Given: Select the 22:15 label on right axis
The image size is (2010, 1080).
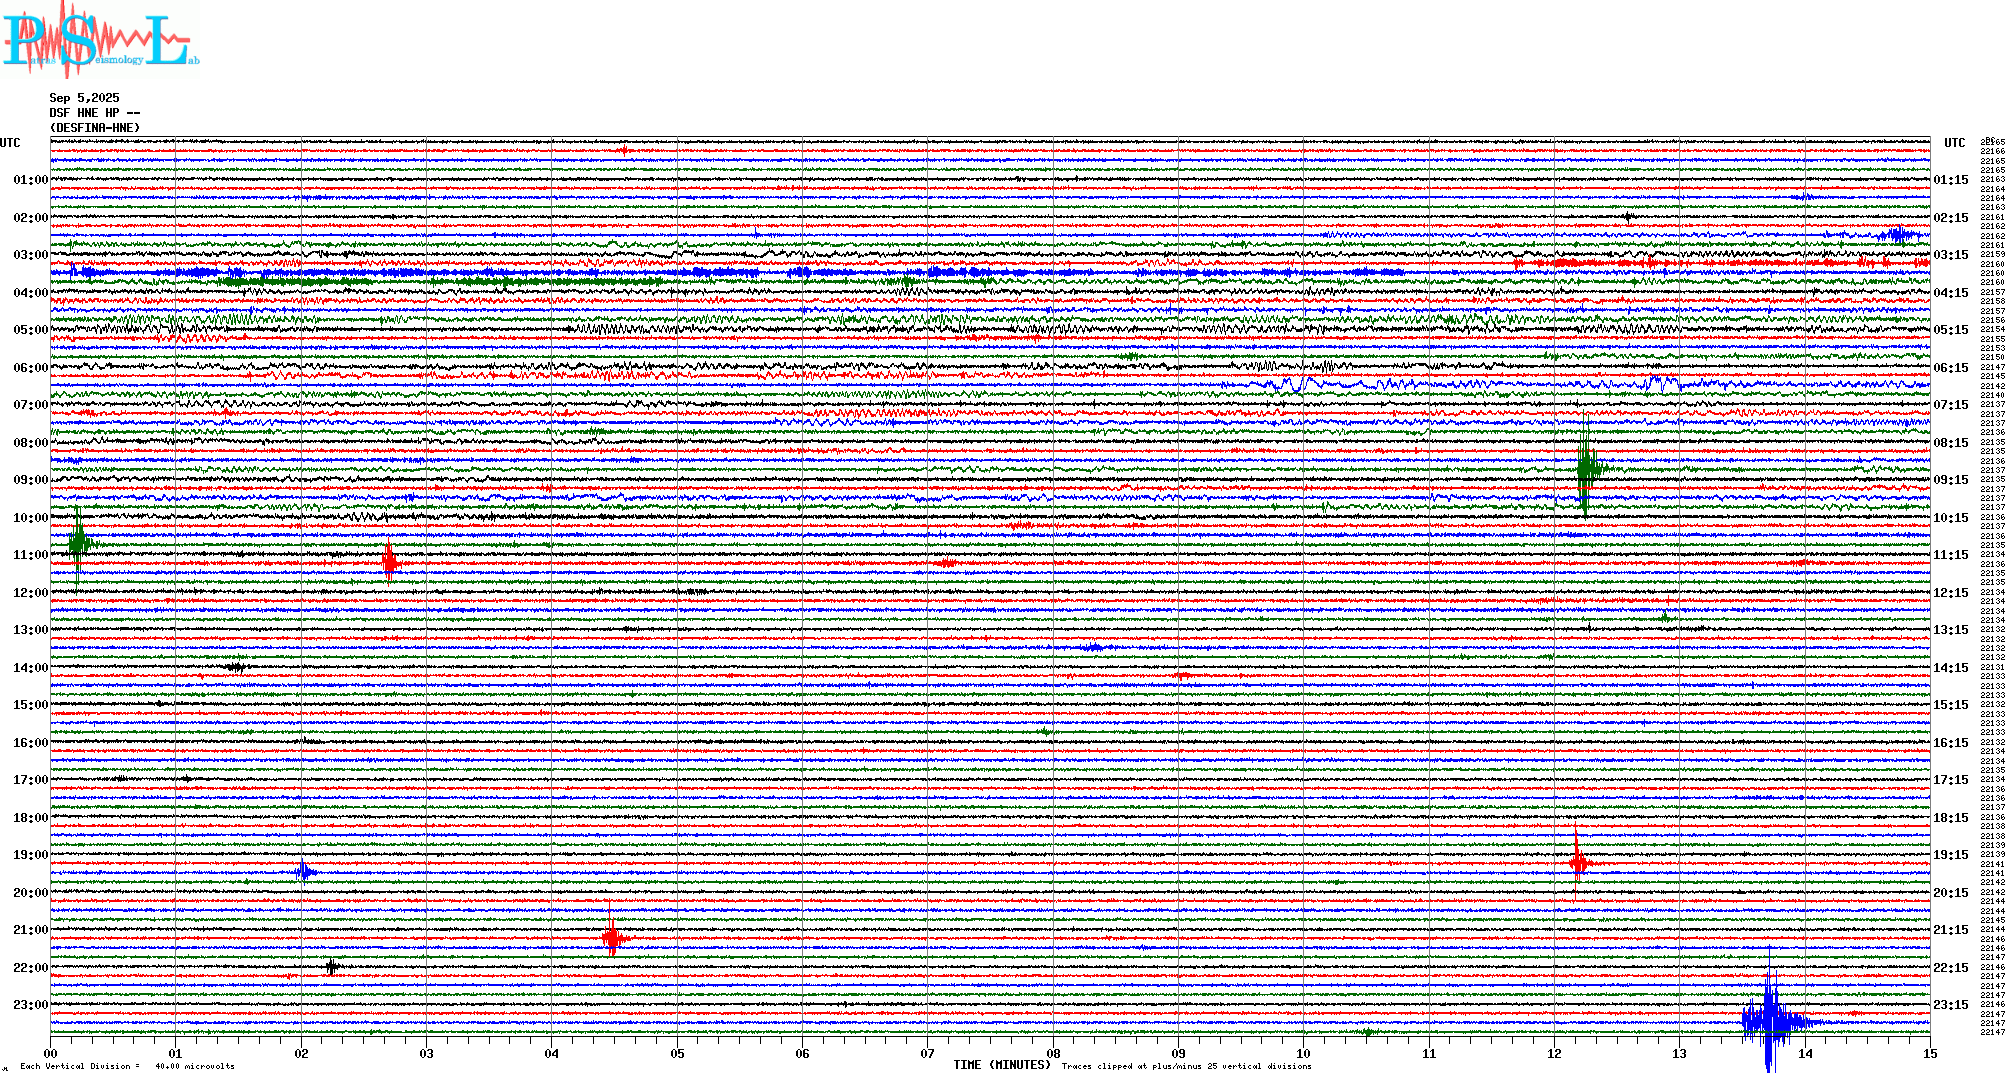Looking at the screenshot, I should [x=1951, y=968].
